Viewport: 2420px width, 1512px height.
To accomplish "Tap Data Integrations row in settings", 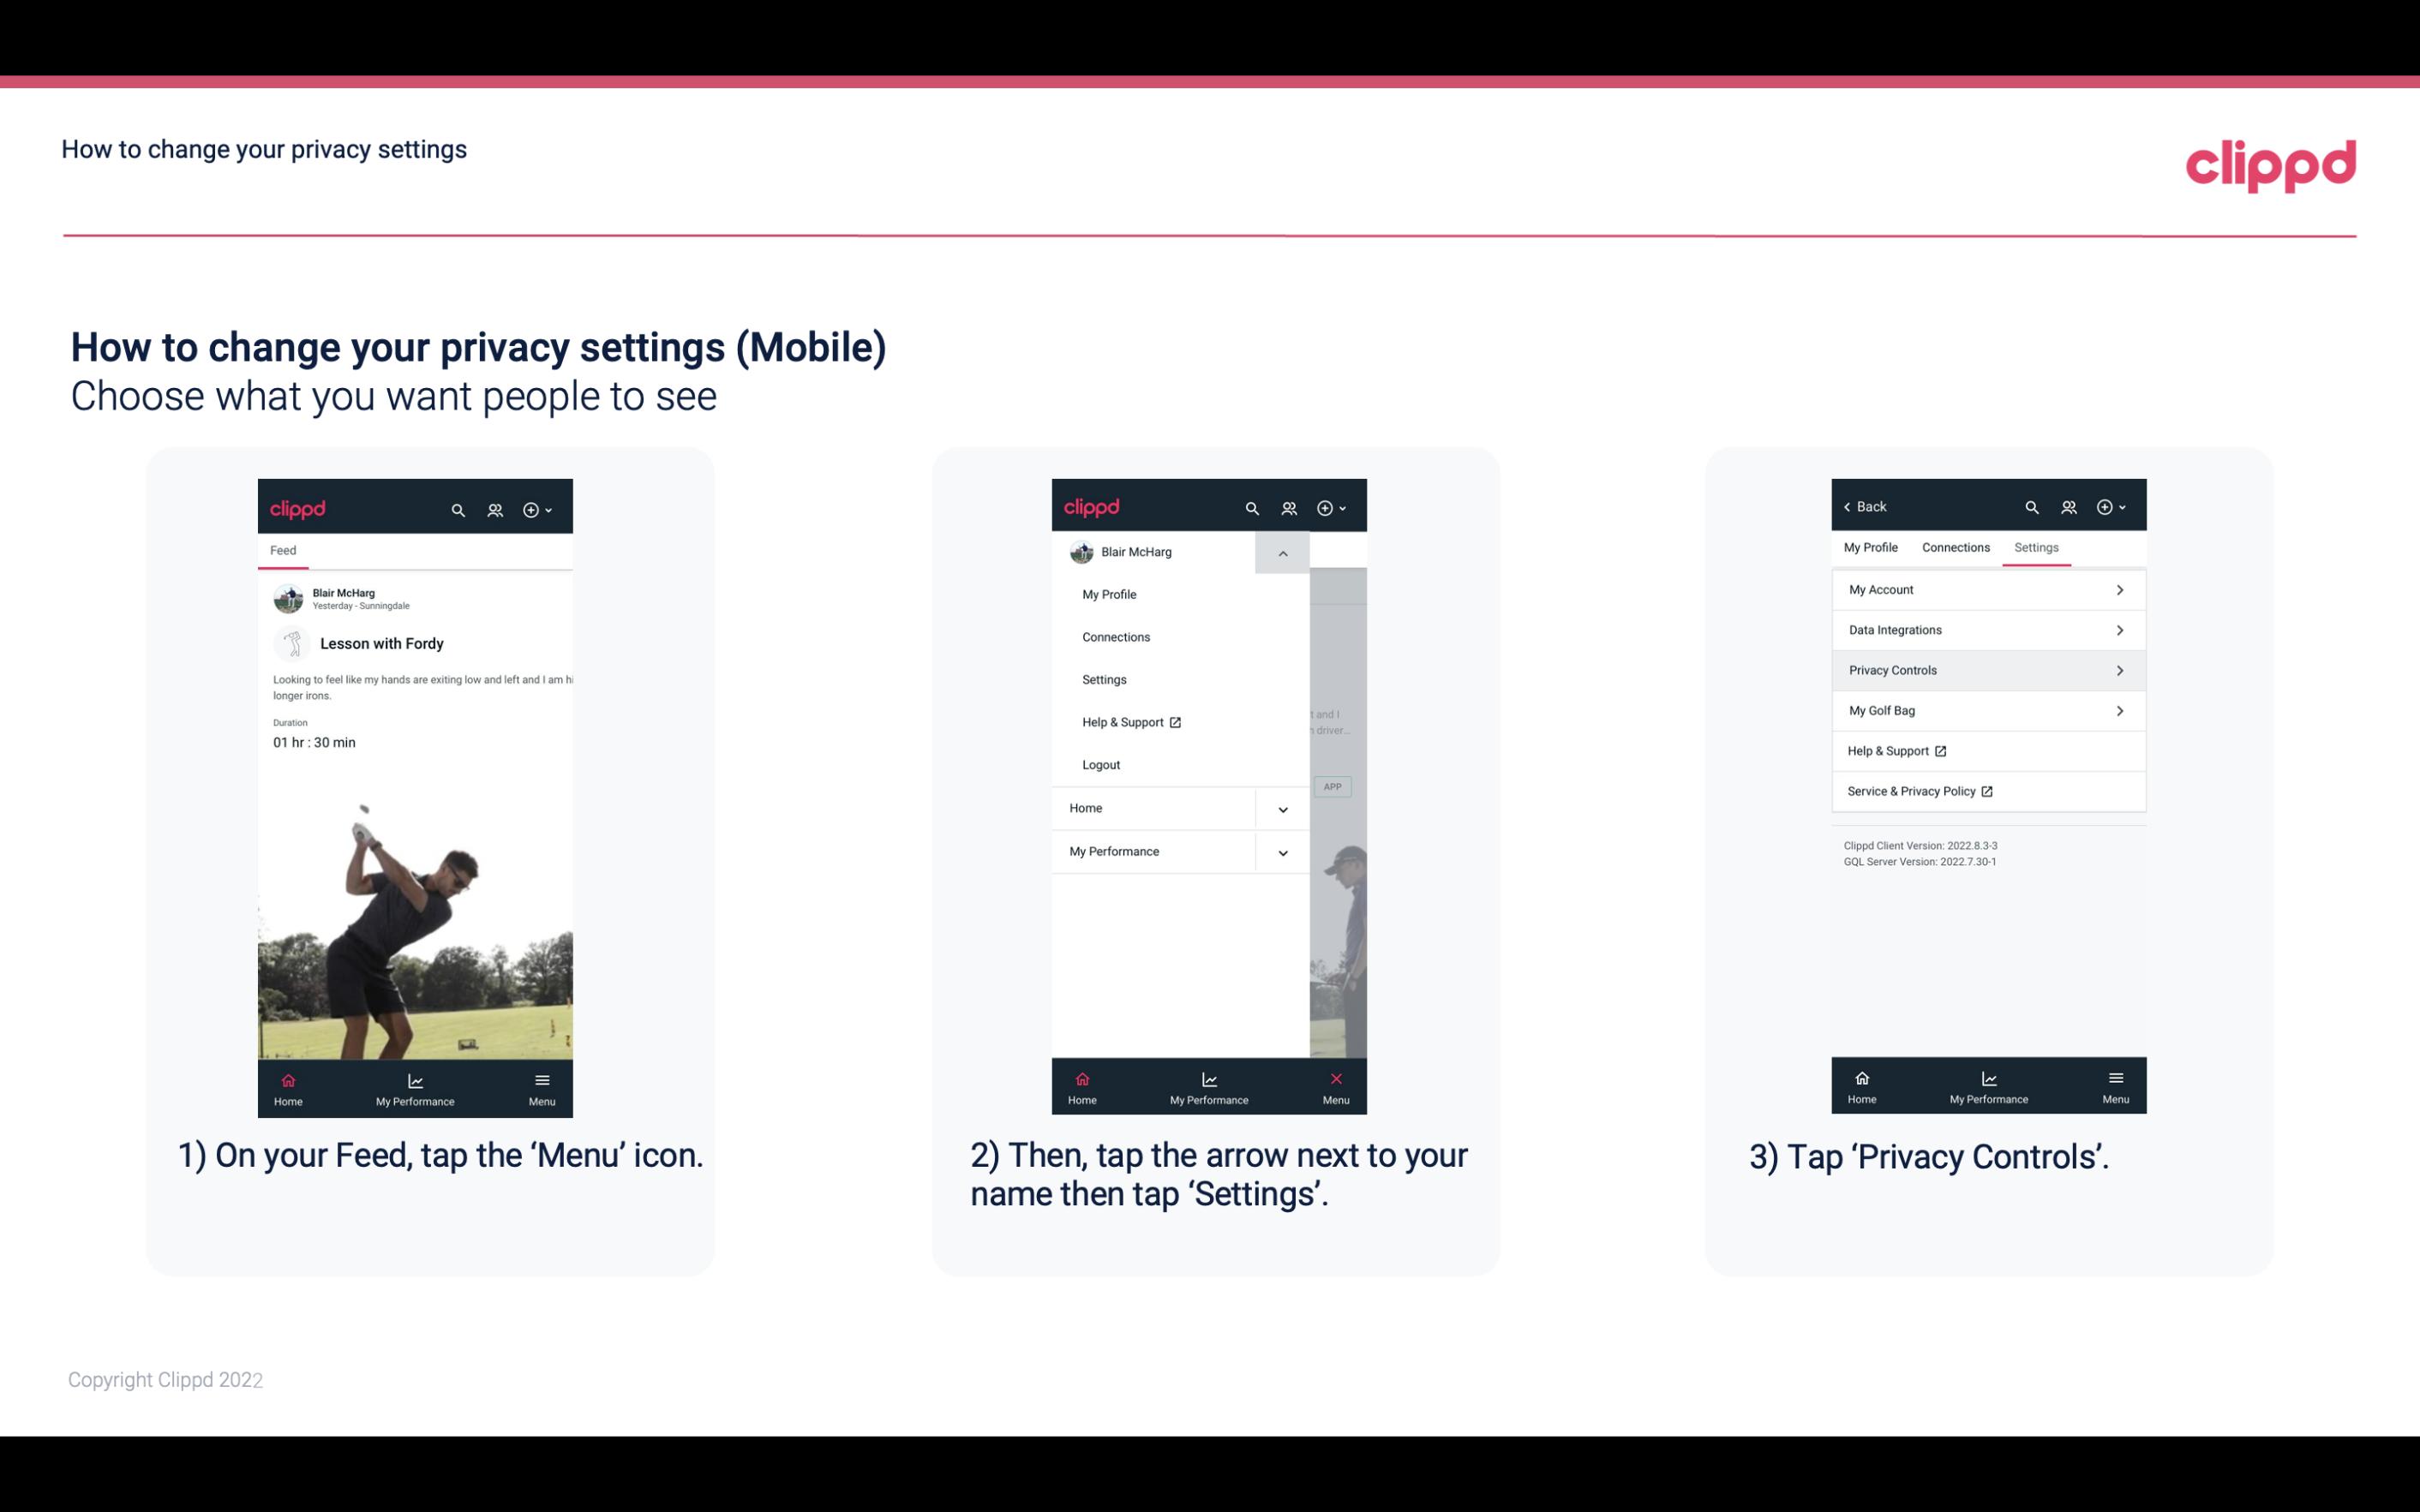I will [1986, 629].
